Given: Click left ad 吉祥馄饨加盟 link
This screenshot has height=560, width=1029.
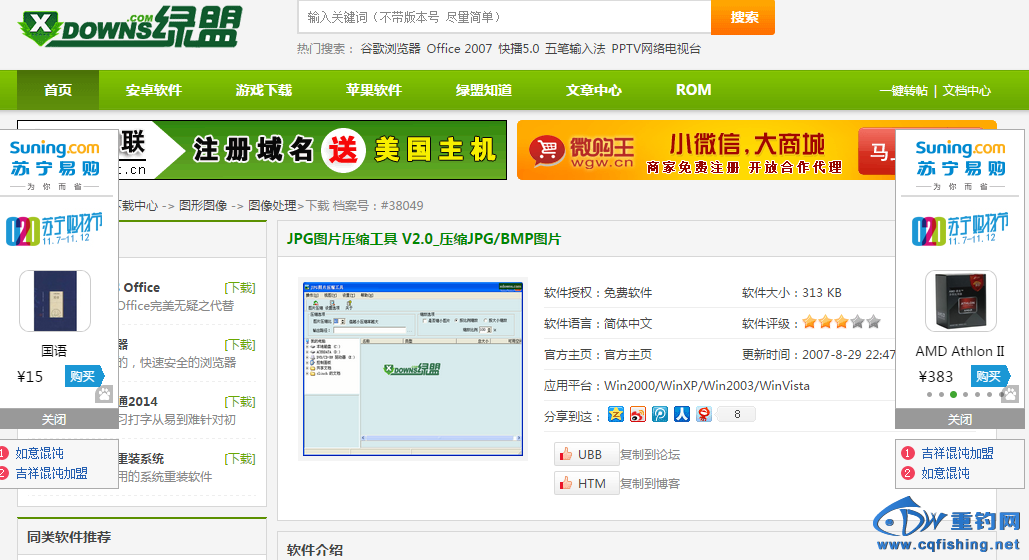Looking at the screenshot, I should (x=51, y=473).
